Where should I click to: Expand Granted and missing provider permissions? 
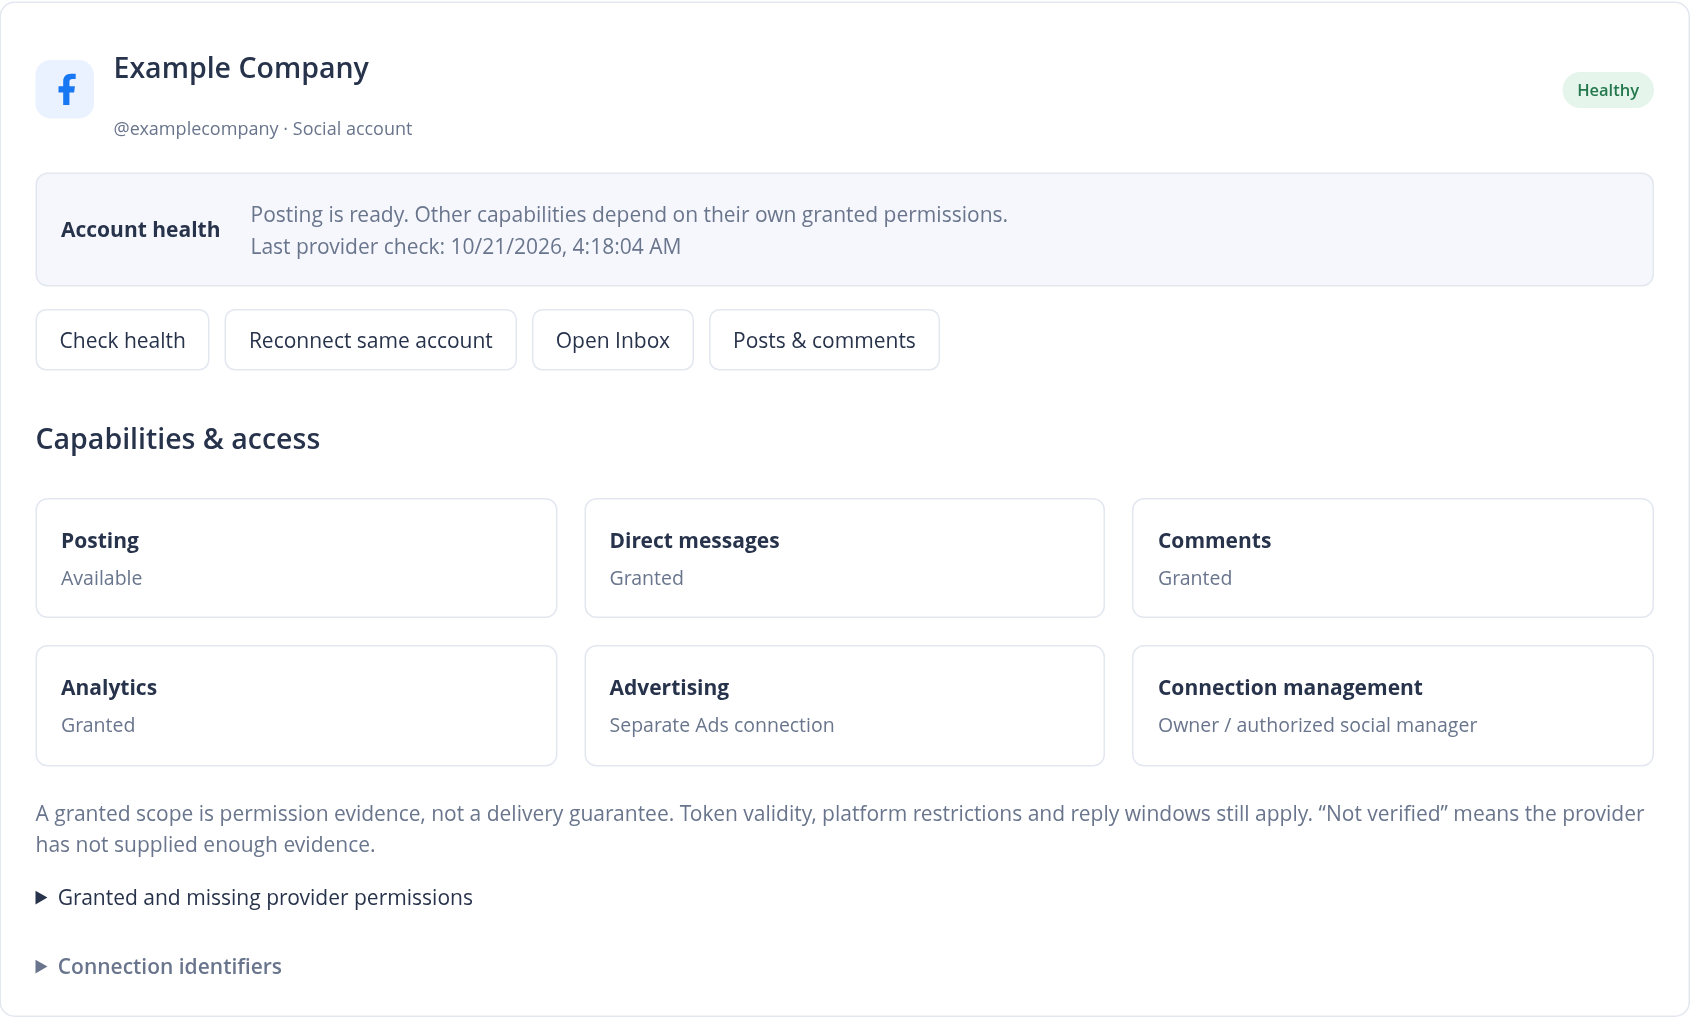254,897
